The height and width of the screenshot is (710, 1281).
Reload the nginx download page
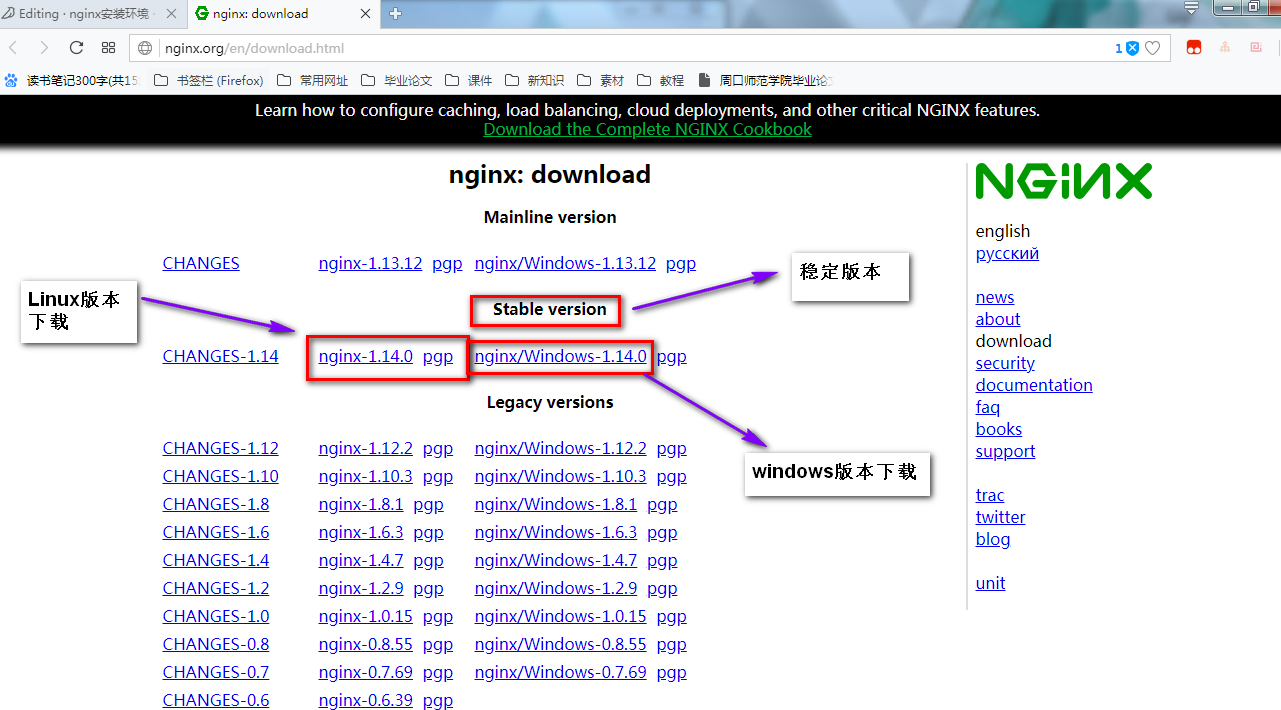point(76,48)
